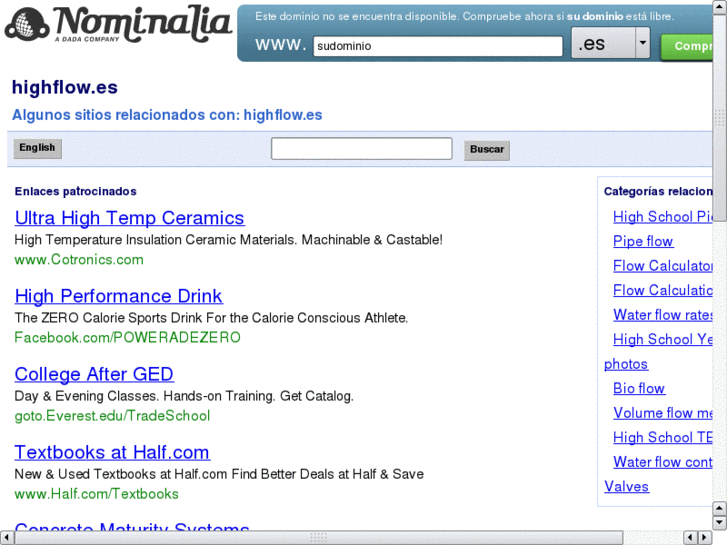Open the Water flow rates category link
Viewport: 727px width, 545px height.
coord(663,315)
